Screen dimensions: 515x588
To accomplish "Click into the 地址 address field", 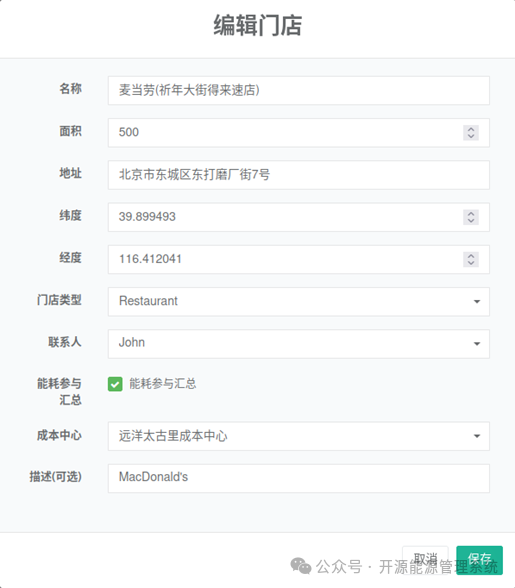I will tap(299, 175).
